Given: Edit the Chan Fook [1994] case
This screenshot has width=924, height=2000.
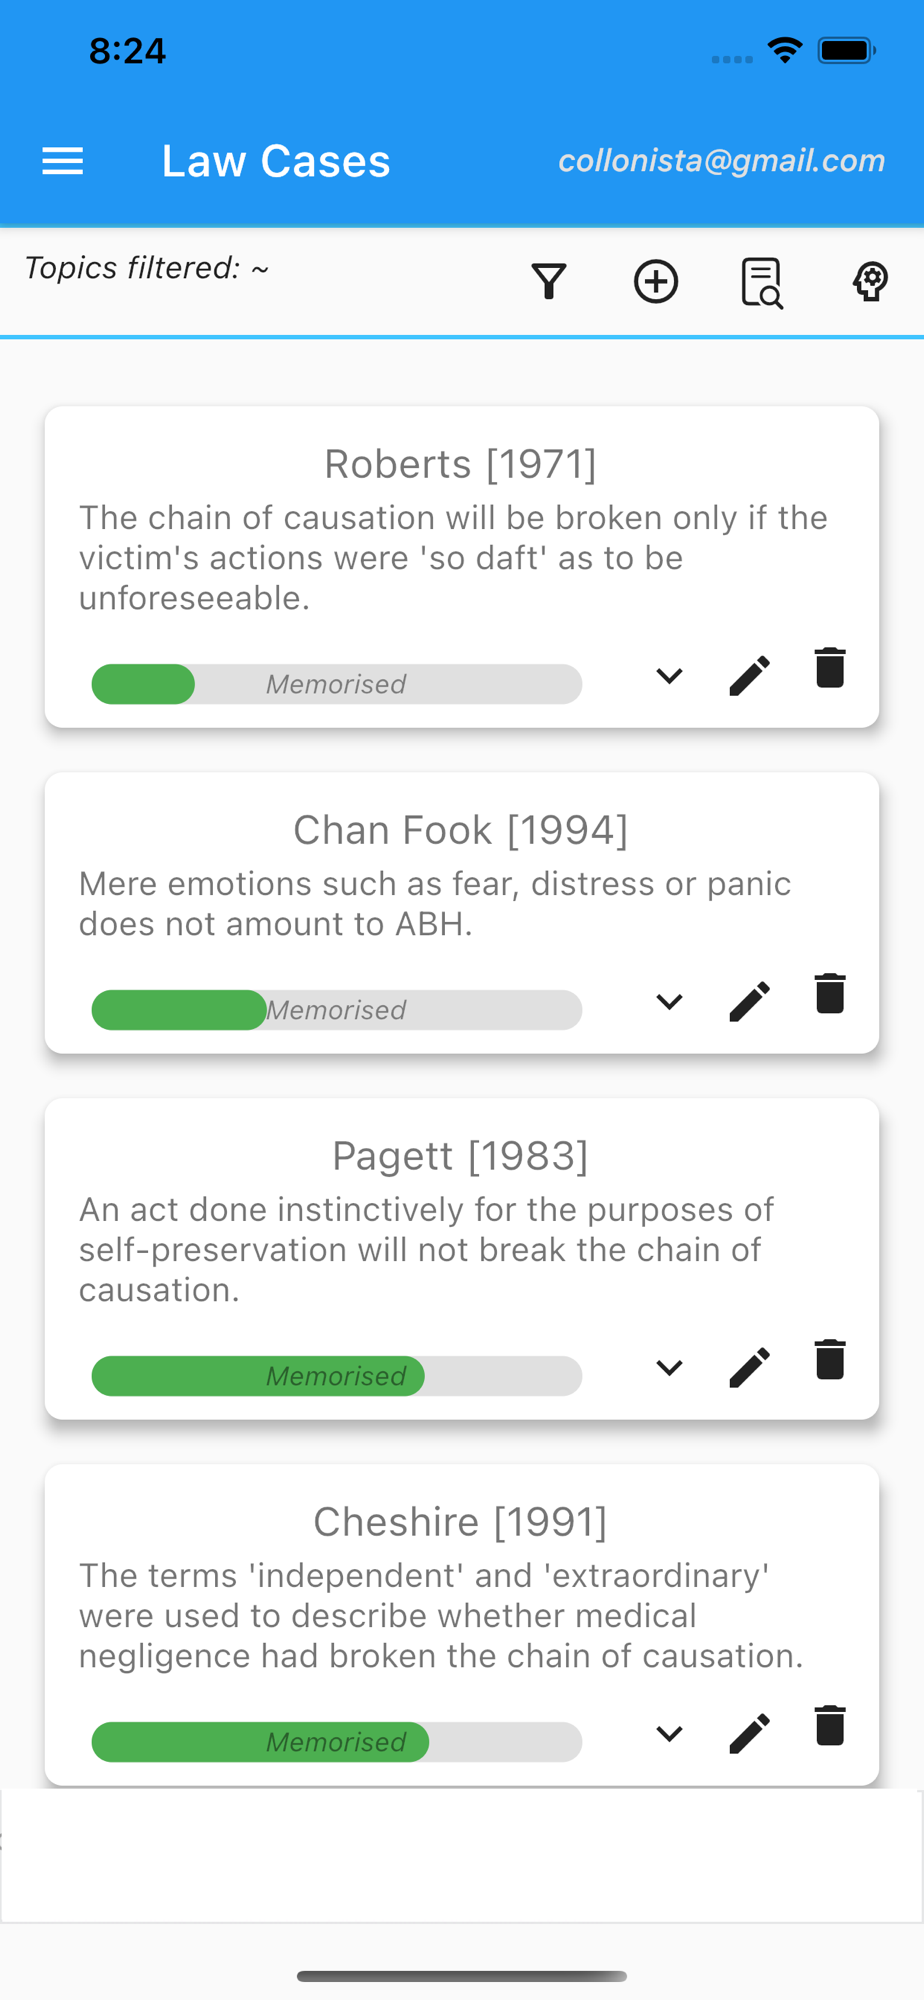Looking at the screenshot, I should coord(750,1001).
